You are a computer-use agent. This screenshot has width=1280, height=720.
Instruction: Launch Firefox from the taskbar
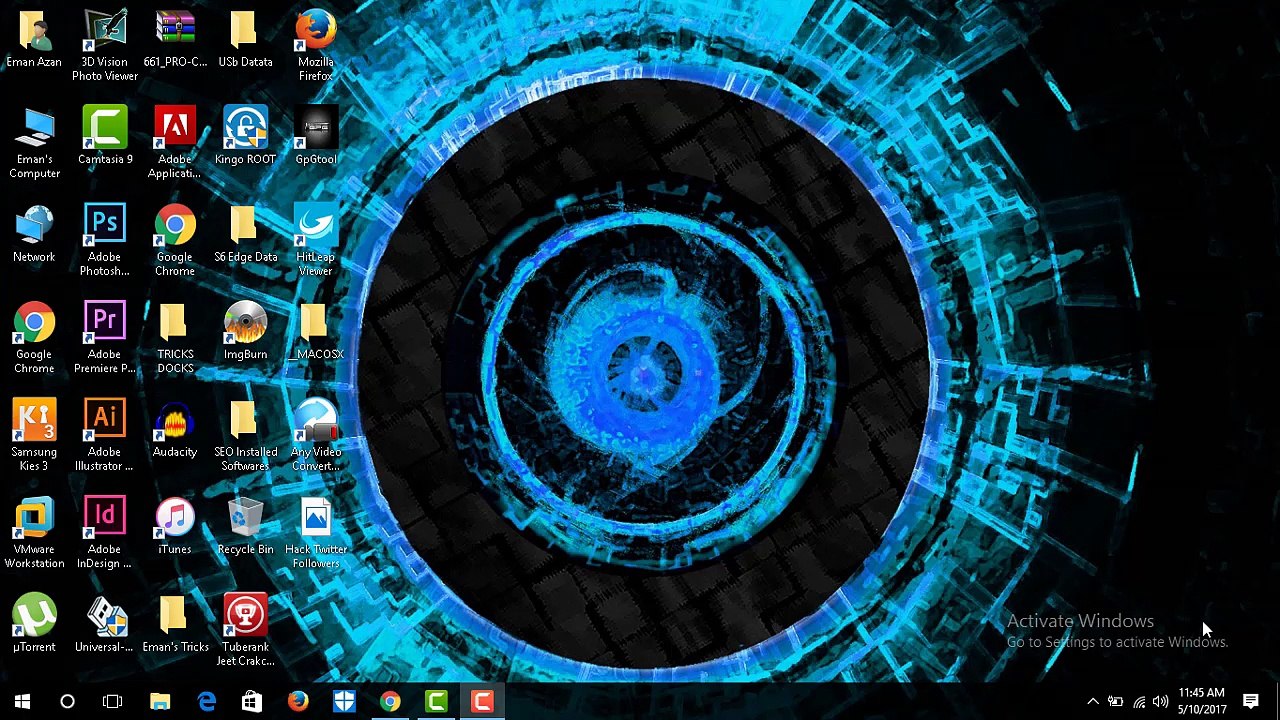click(x=298, y=701)
